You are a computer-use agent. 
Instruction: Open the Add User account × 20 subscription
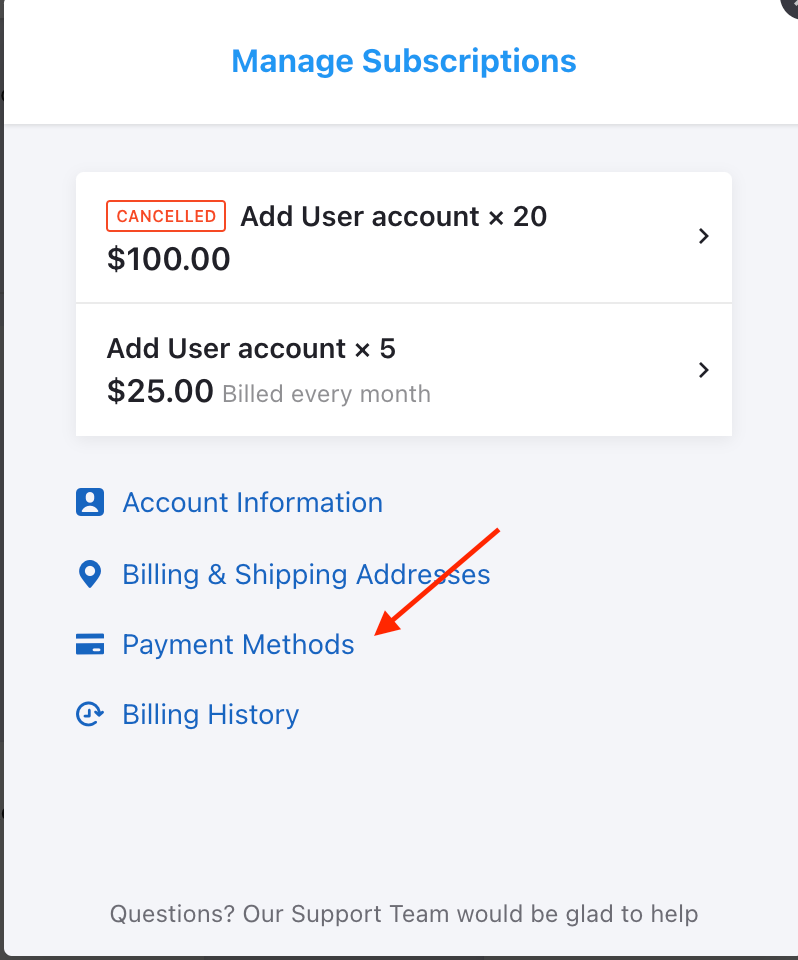(x=404, y=238)
